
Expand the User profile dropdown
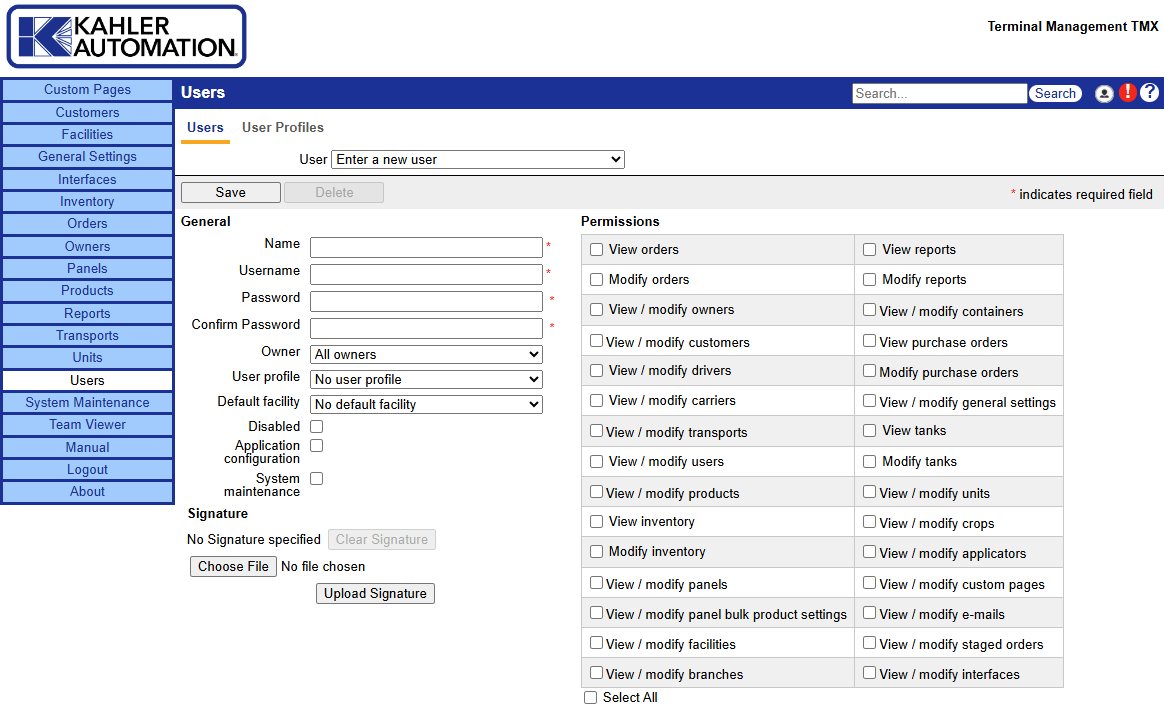point(426,380)
